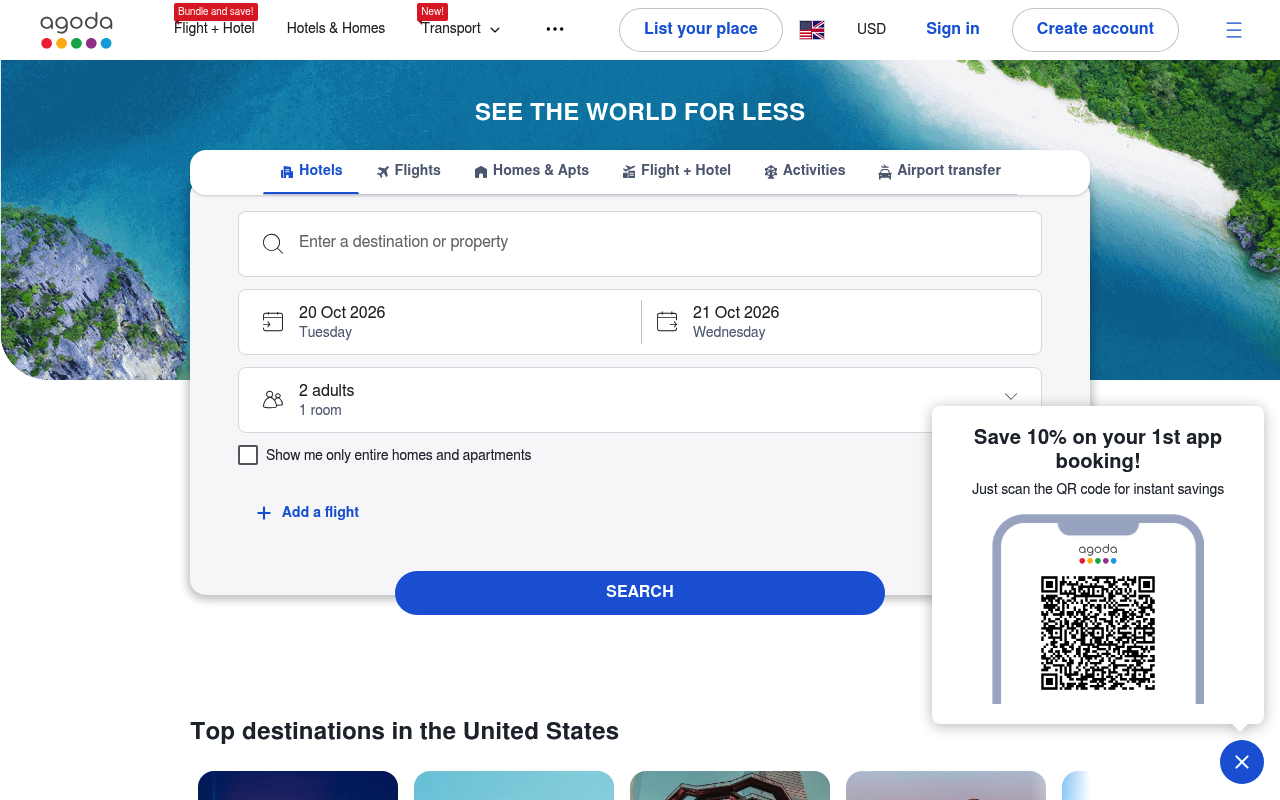Viewport: 1280px width, 800px height.
Task: Expand the Transport dropdown
Action: (x=461, y=29)
